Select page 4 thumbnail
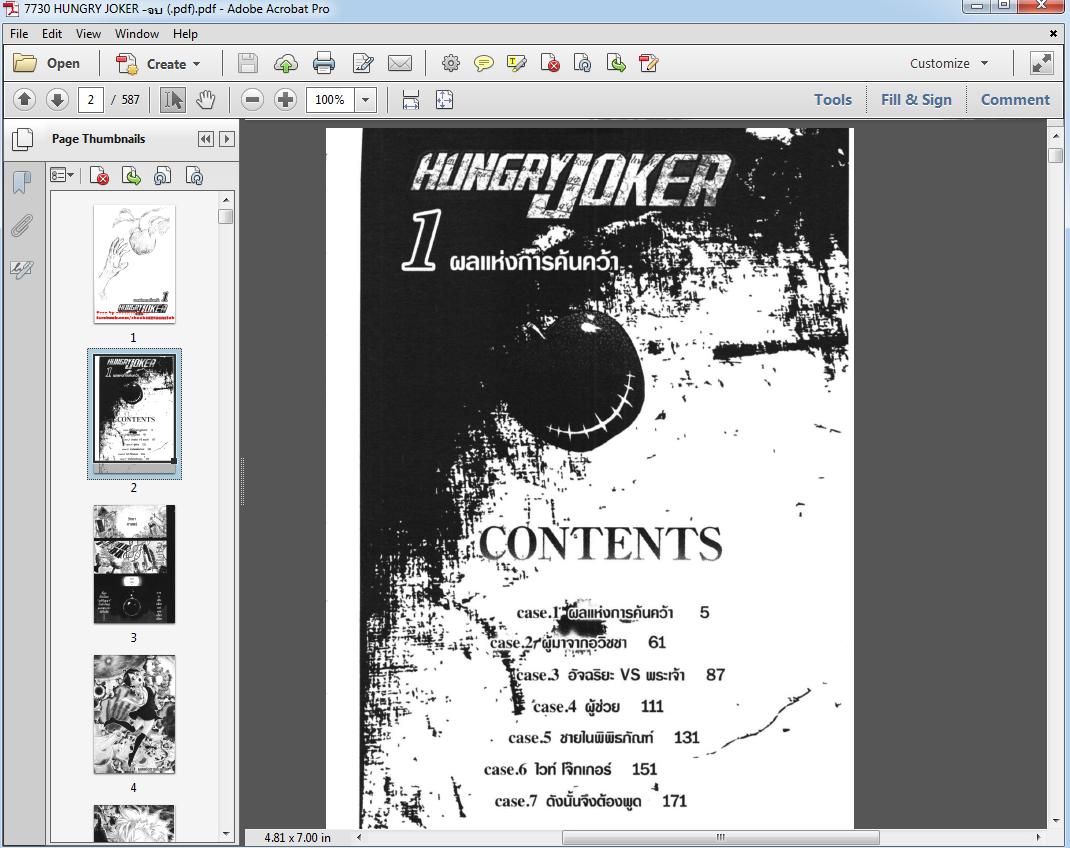1070x848 pixels. (x=134, y=714)
